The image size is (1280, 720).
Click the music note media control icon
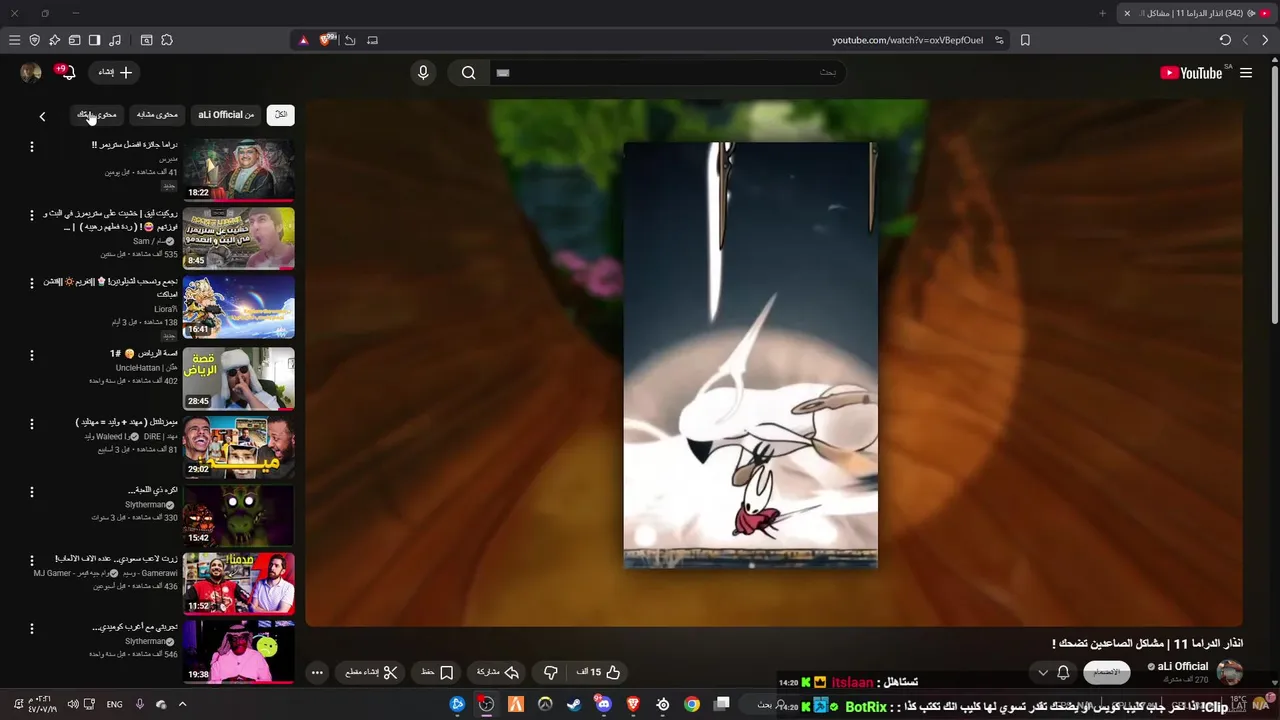[115, 40]
